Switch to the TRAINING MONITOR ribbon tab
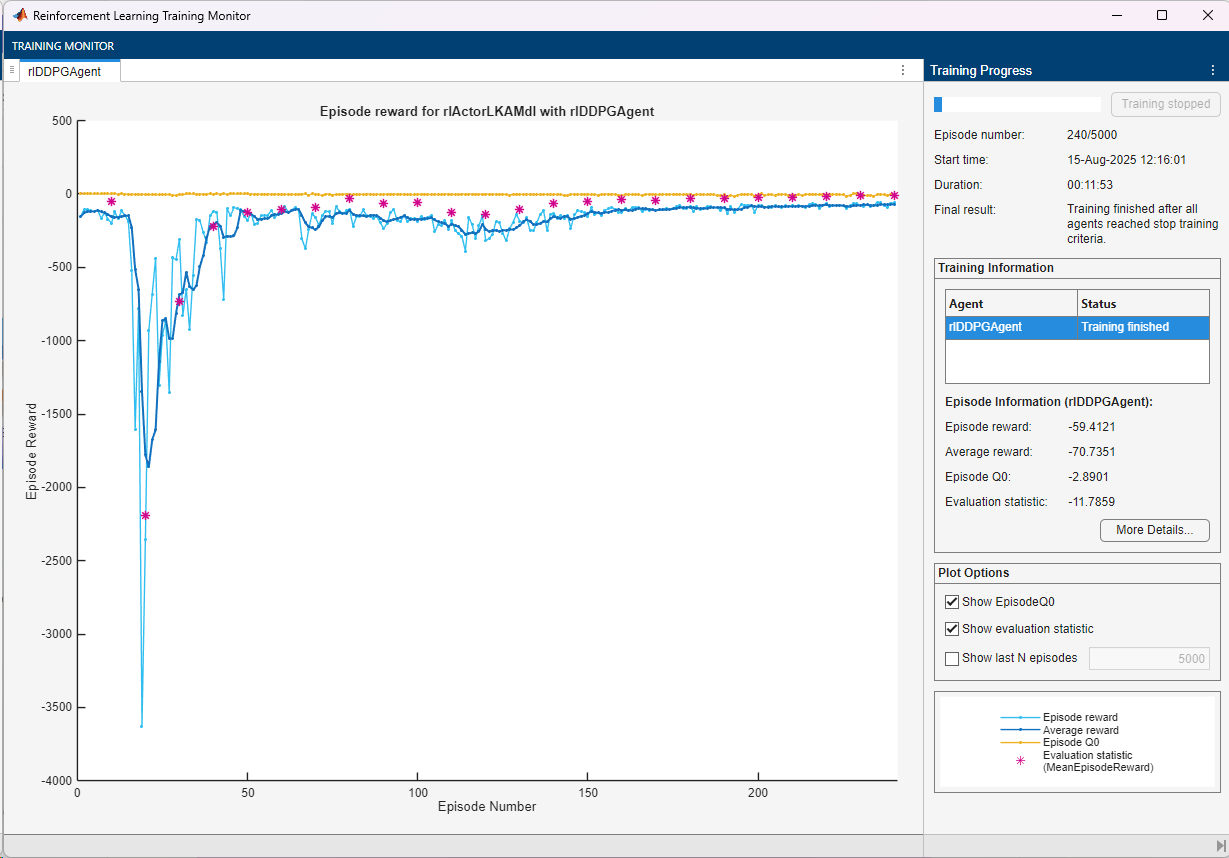The height and width of the screenshot is (858, 1229). [63, 46]
